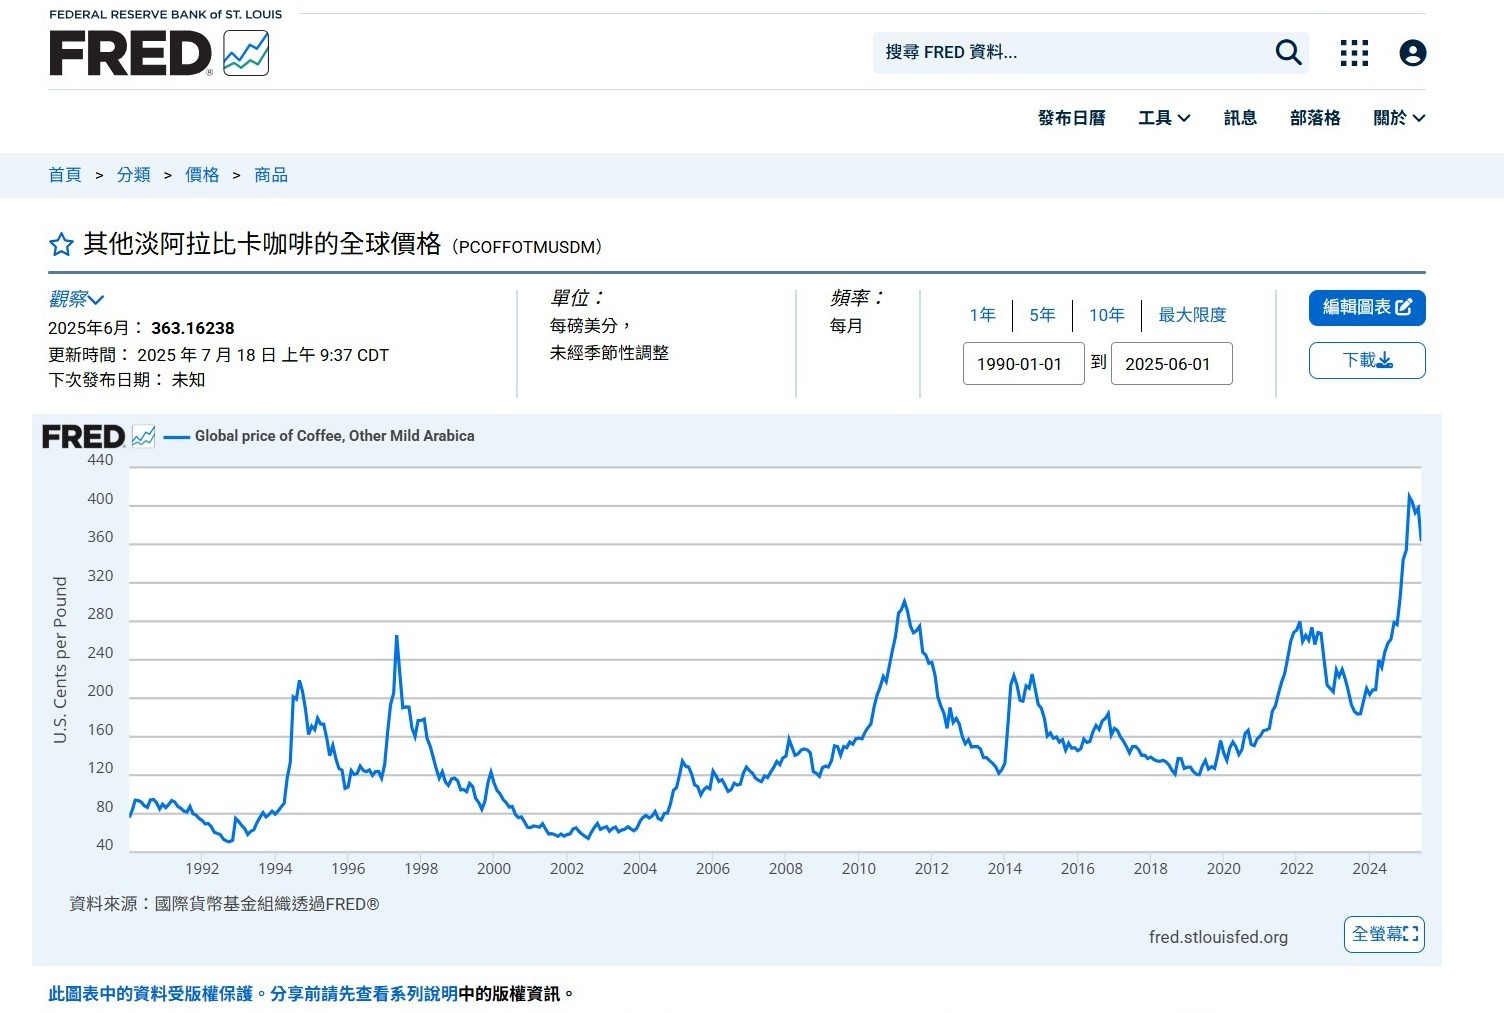Click the 全螢幕 fullscreen button
This screenshot has height=1013, width=1504.
(x=1384, y=934)
